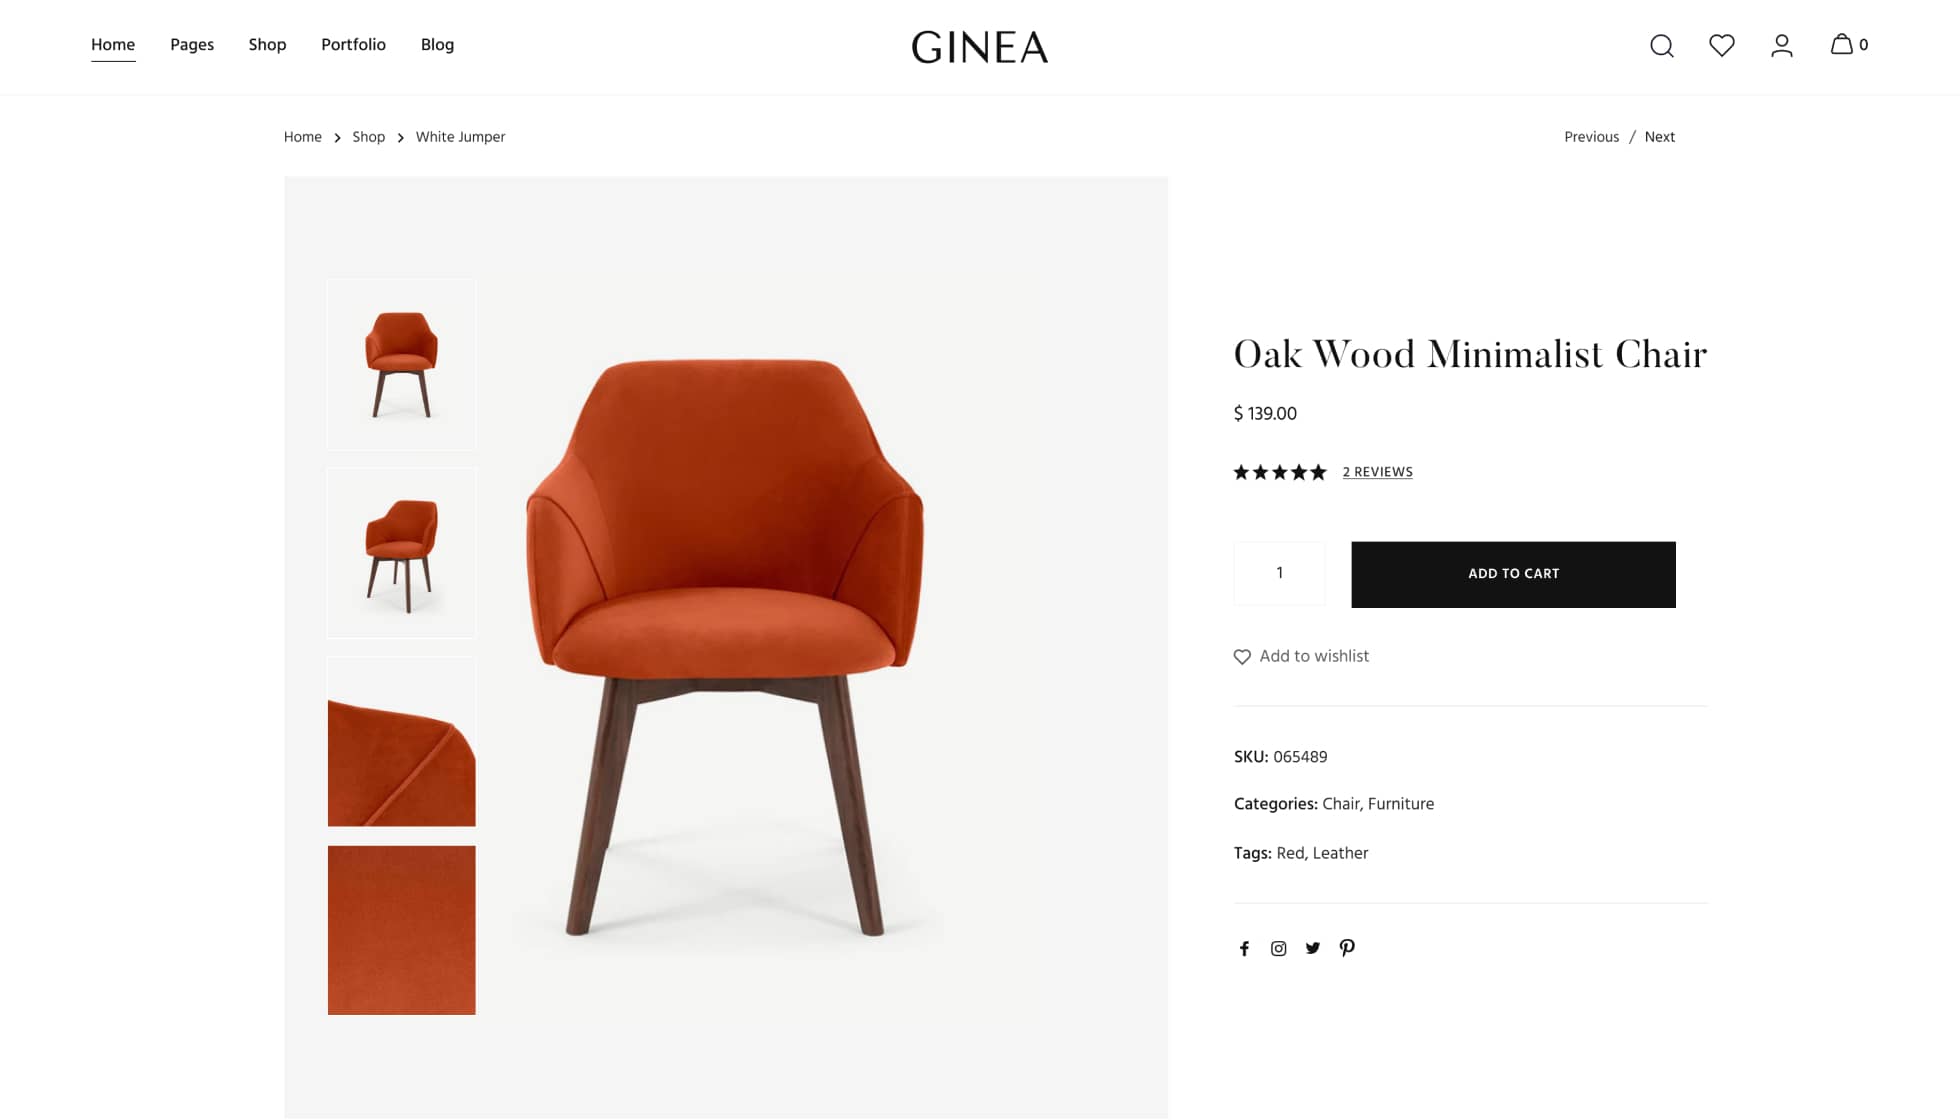
Task: Share product on Twitter
Action: click(1312, 948)
